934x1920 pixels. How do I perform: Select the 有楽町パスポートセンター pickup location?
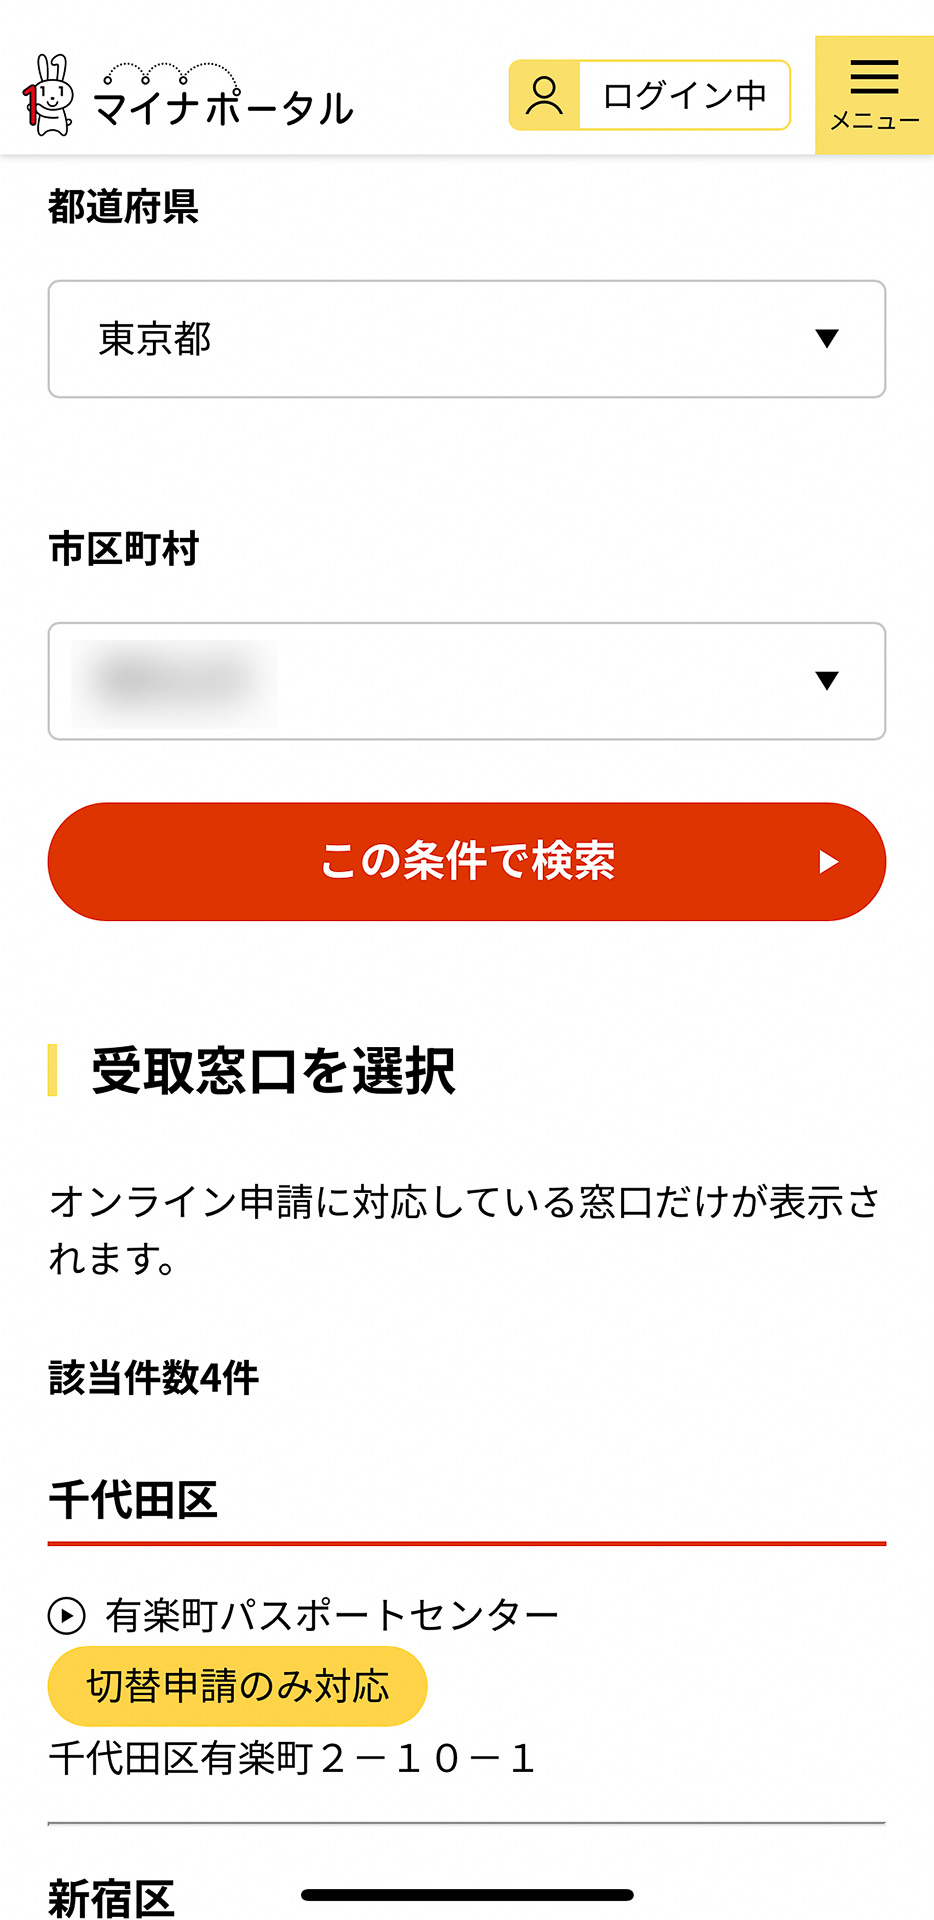(x=330, y=1611)
